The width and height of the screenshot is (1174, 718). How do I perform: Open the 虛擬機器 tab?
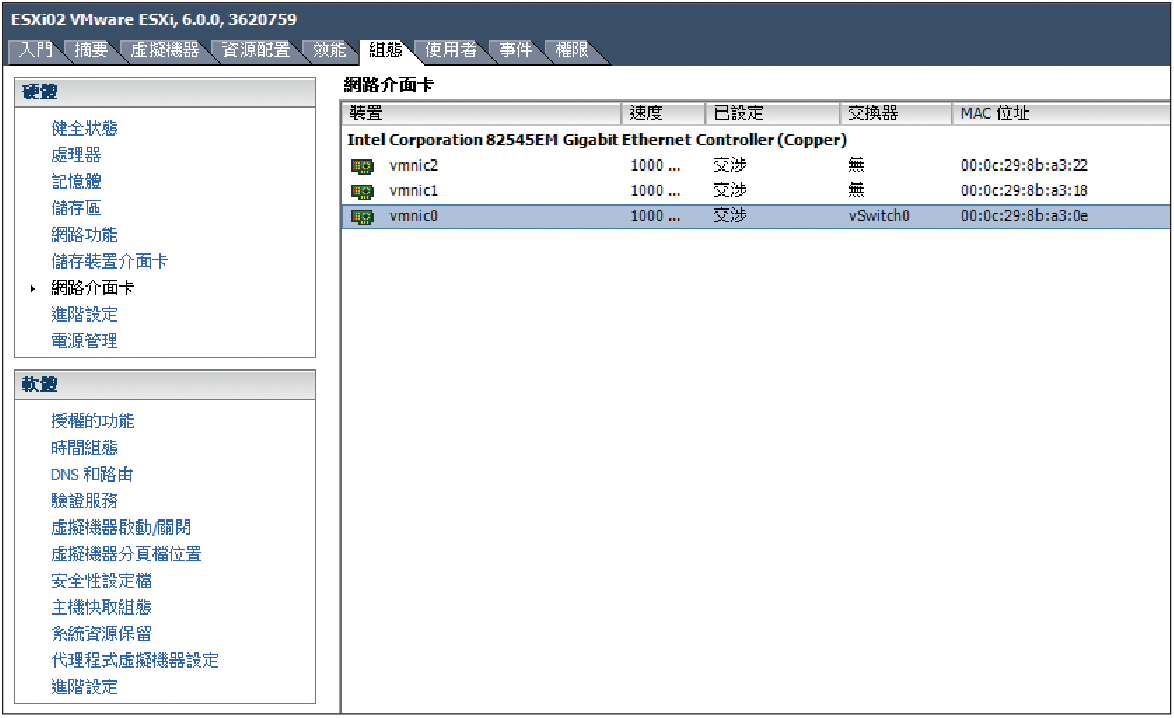pyautogui.click(x=165, y=50)
